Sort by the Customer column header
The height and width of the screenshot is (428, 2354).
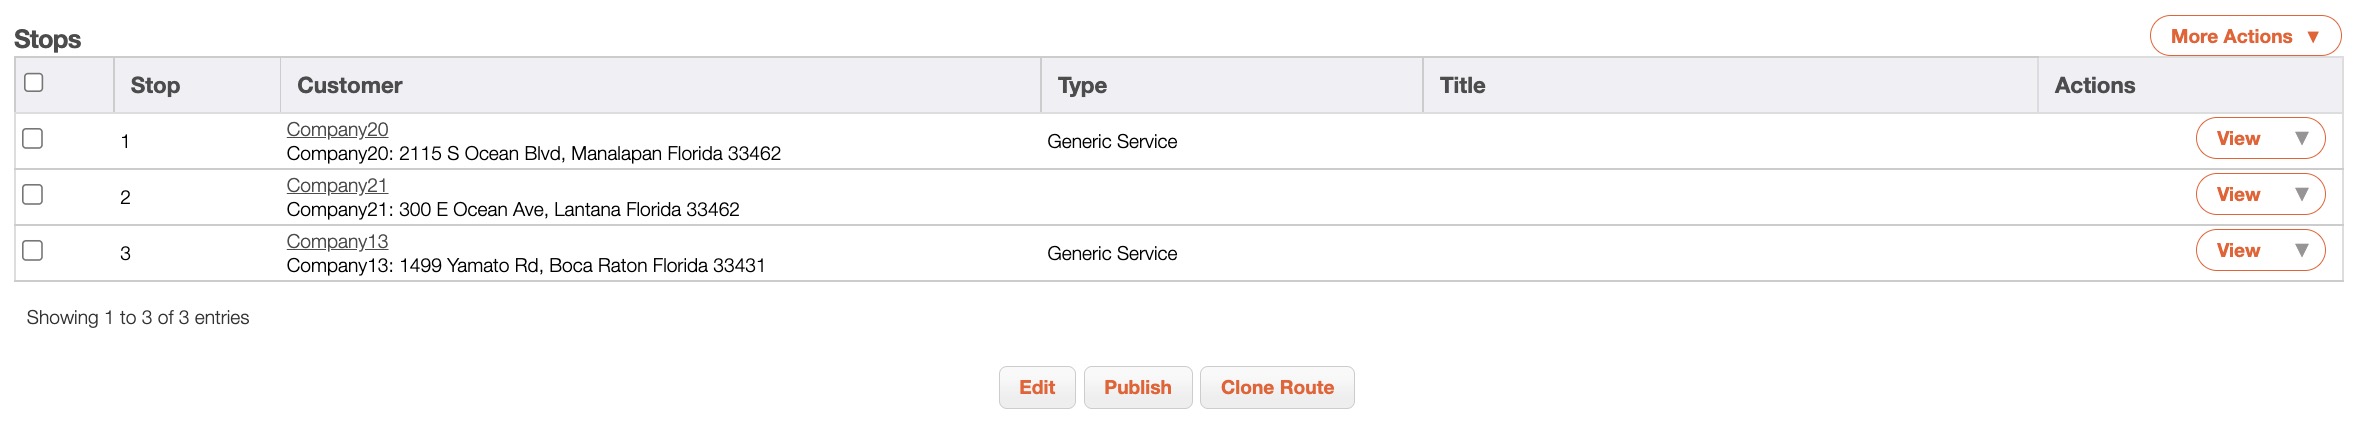(x=349, y=86)
